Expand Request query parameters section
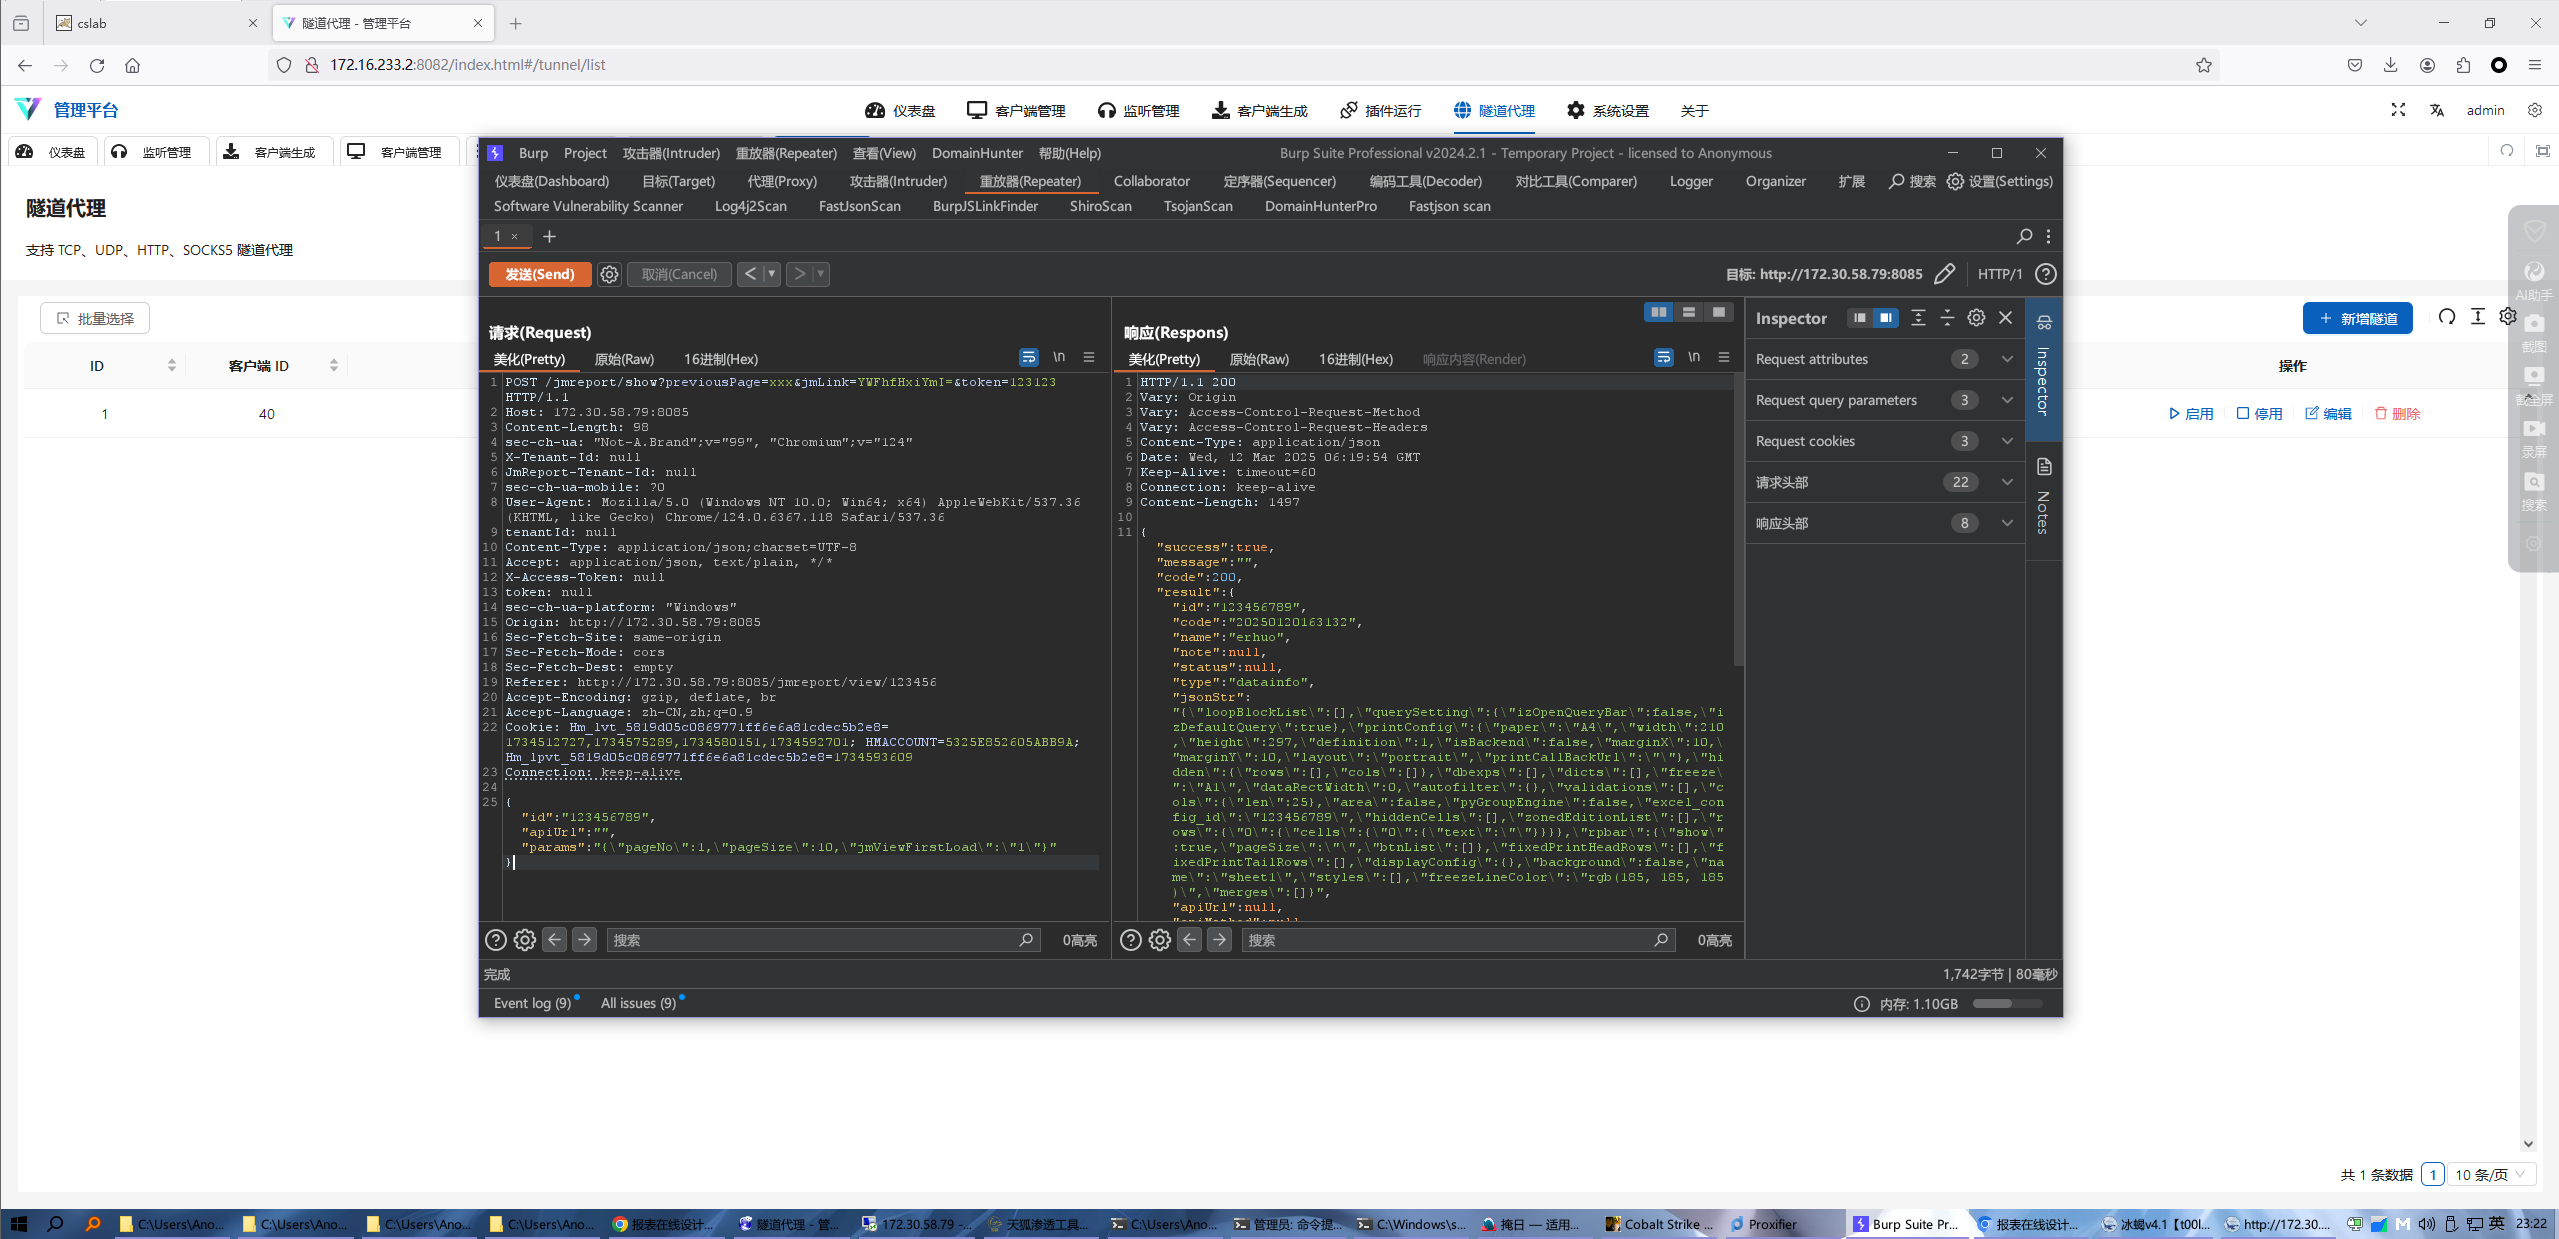Viewport: 2559px width, 1239px height. [x=2006, y=400]
